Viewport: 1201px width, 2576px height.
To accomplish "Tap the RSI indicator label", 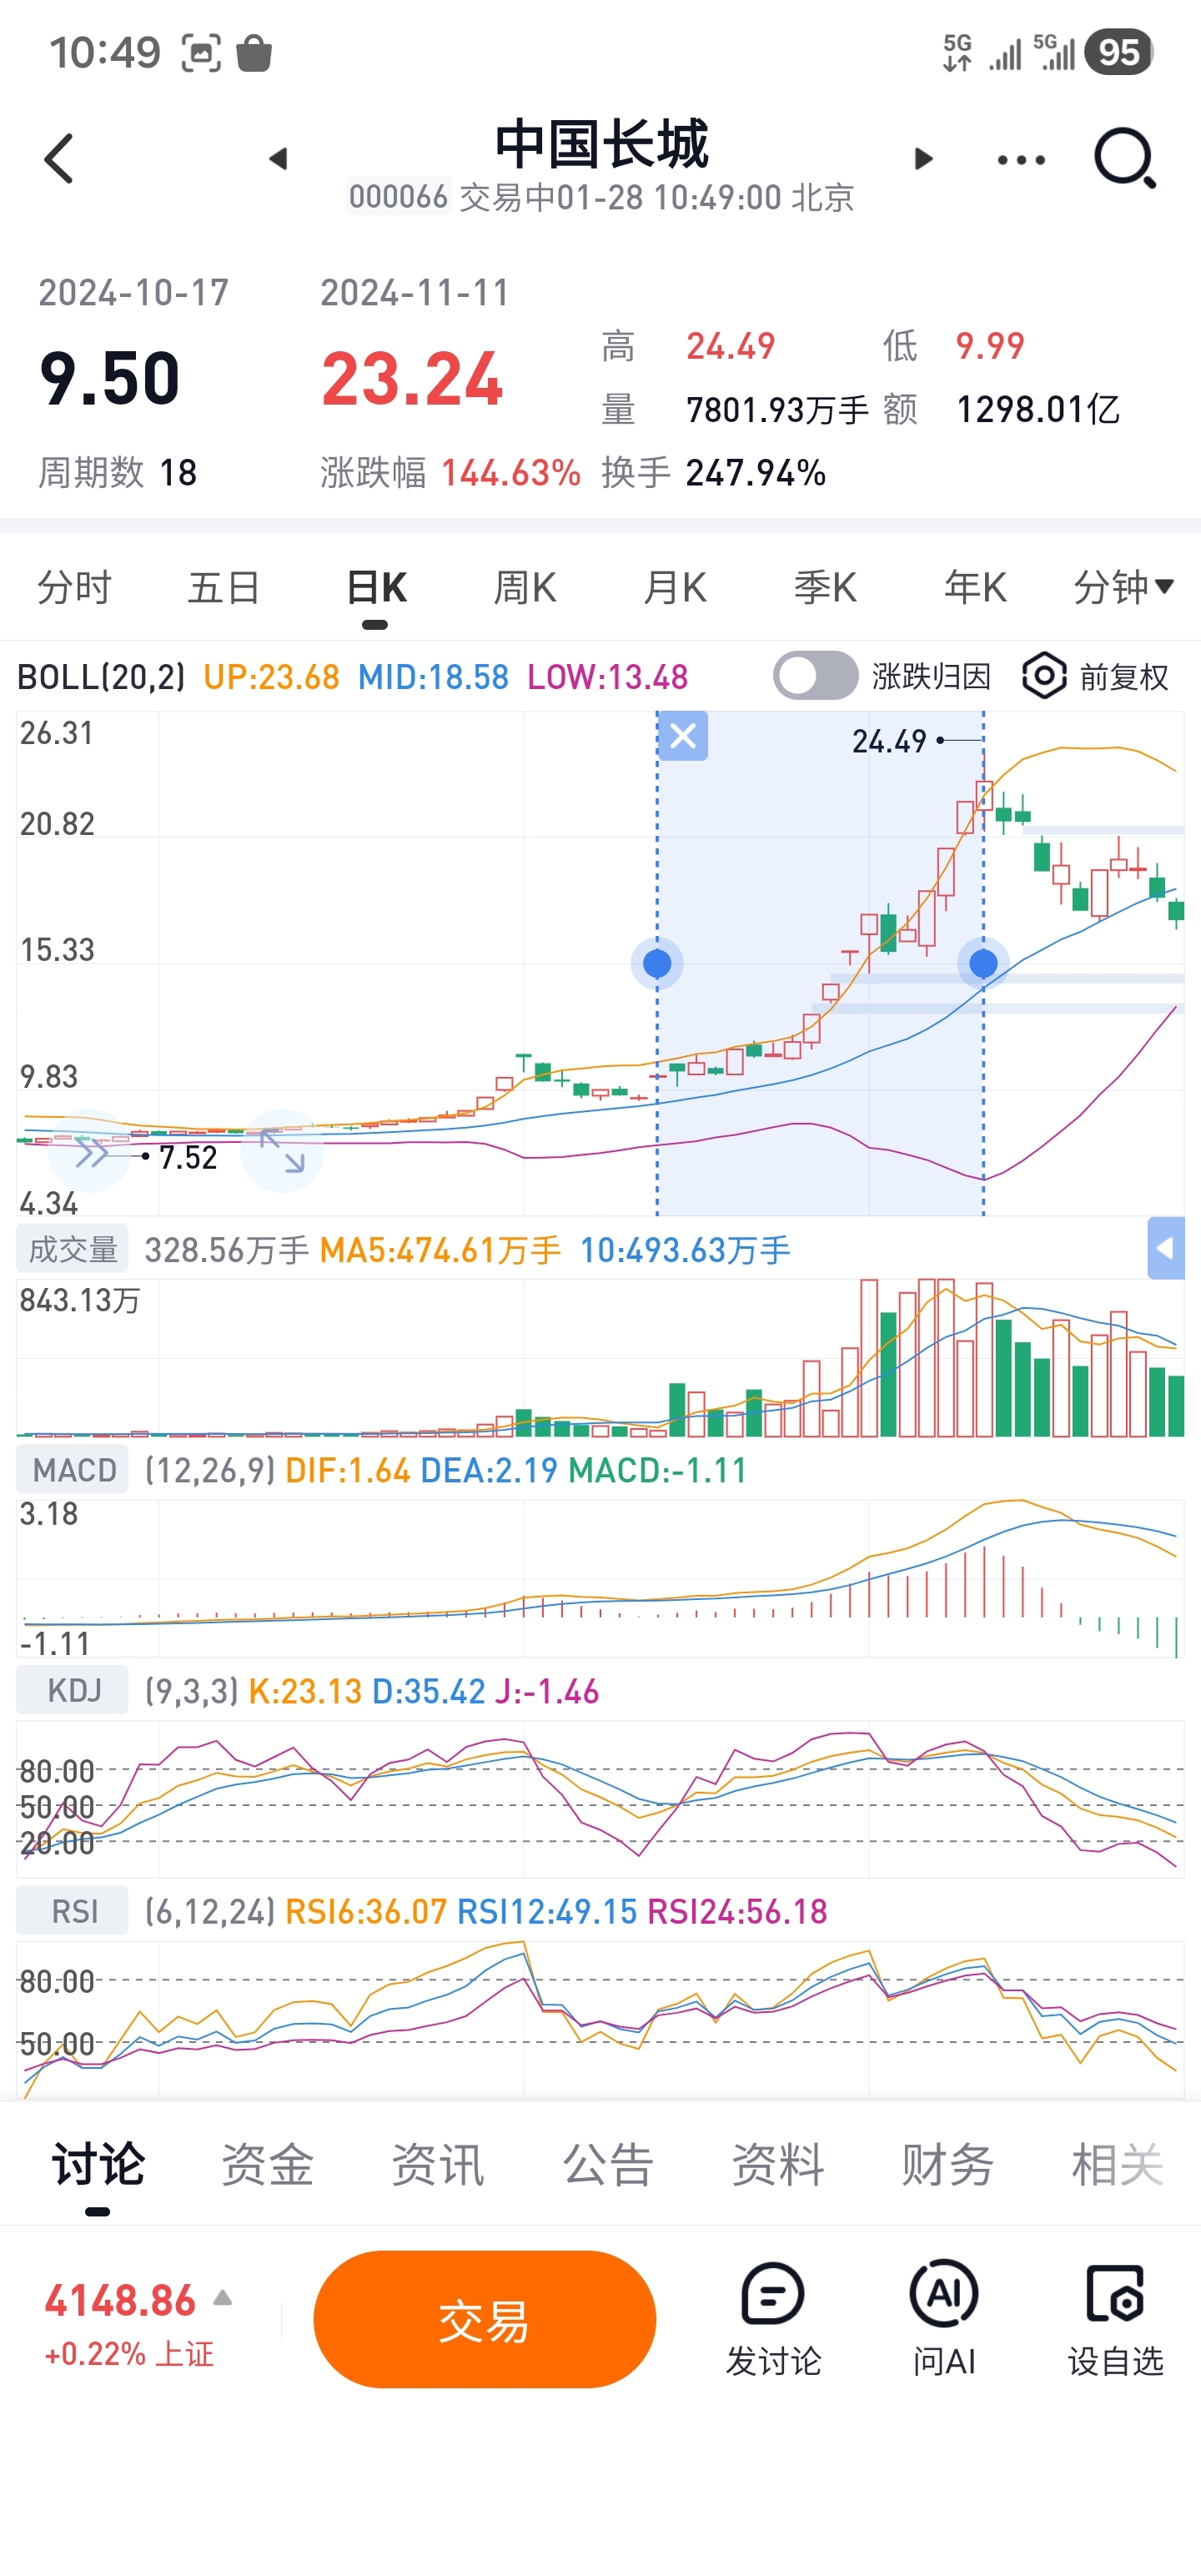I will click(73, 1912).
